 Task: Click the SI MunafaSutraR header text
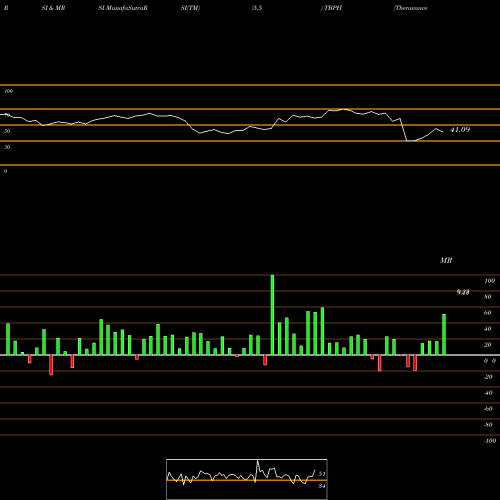tap(123, 8)
